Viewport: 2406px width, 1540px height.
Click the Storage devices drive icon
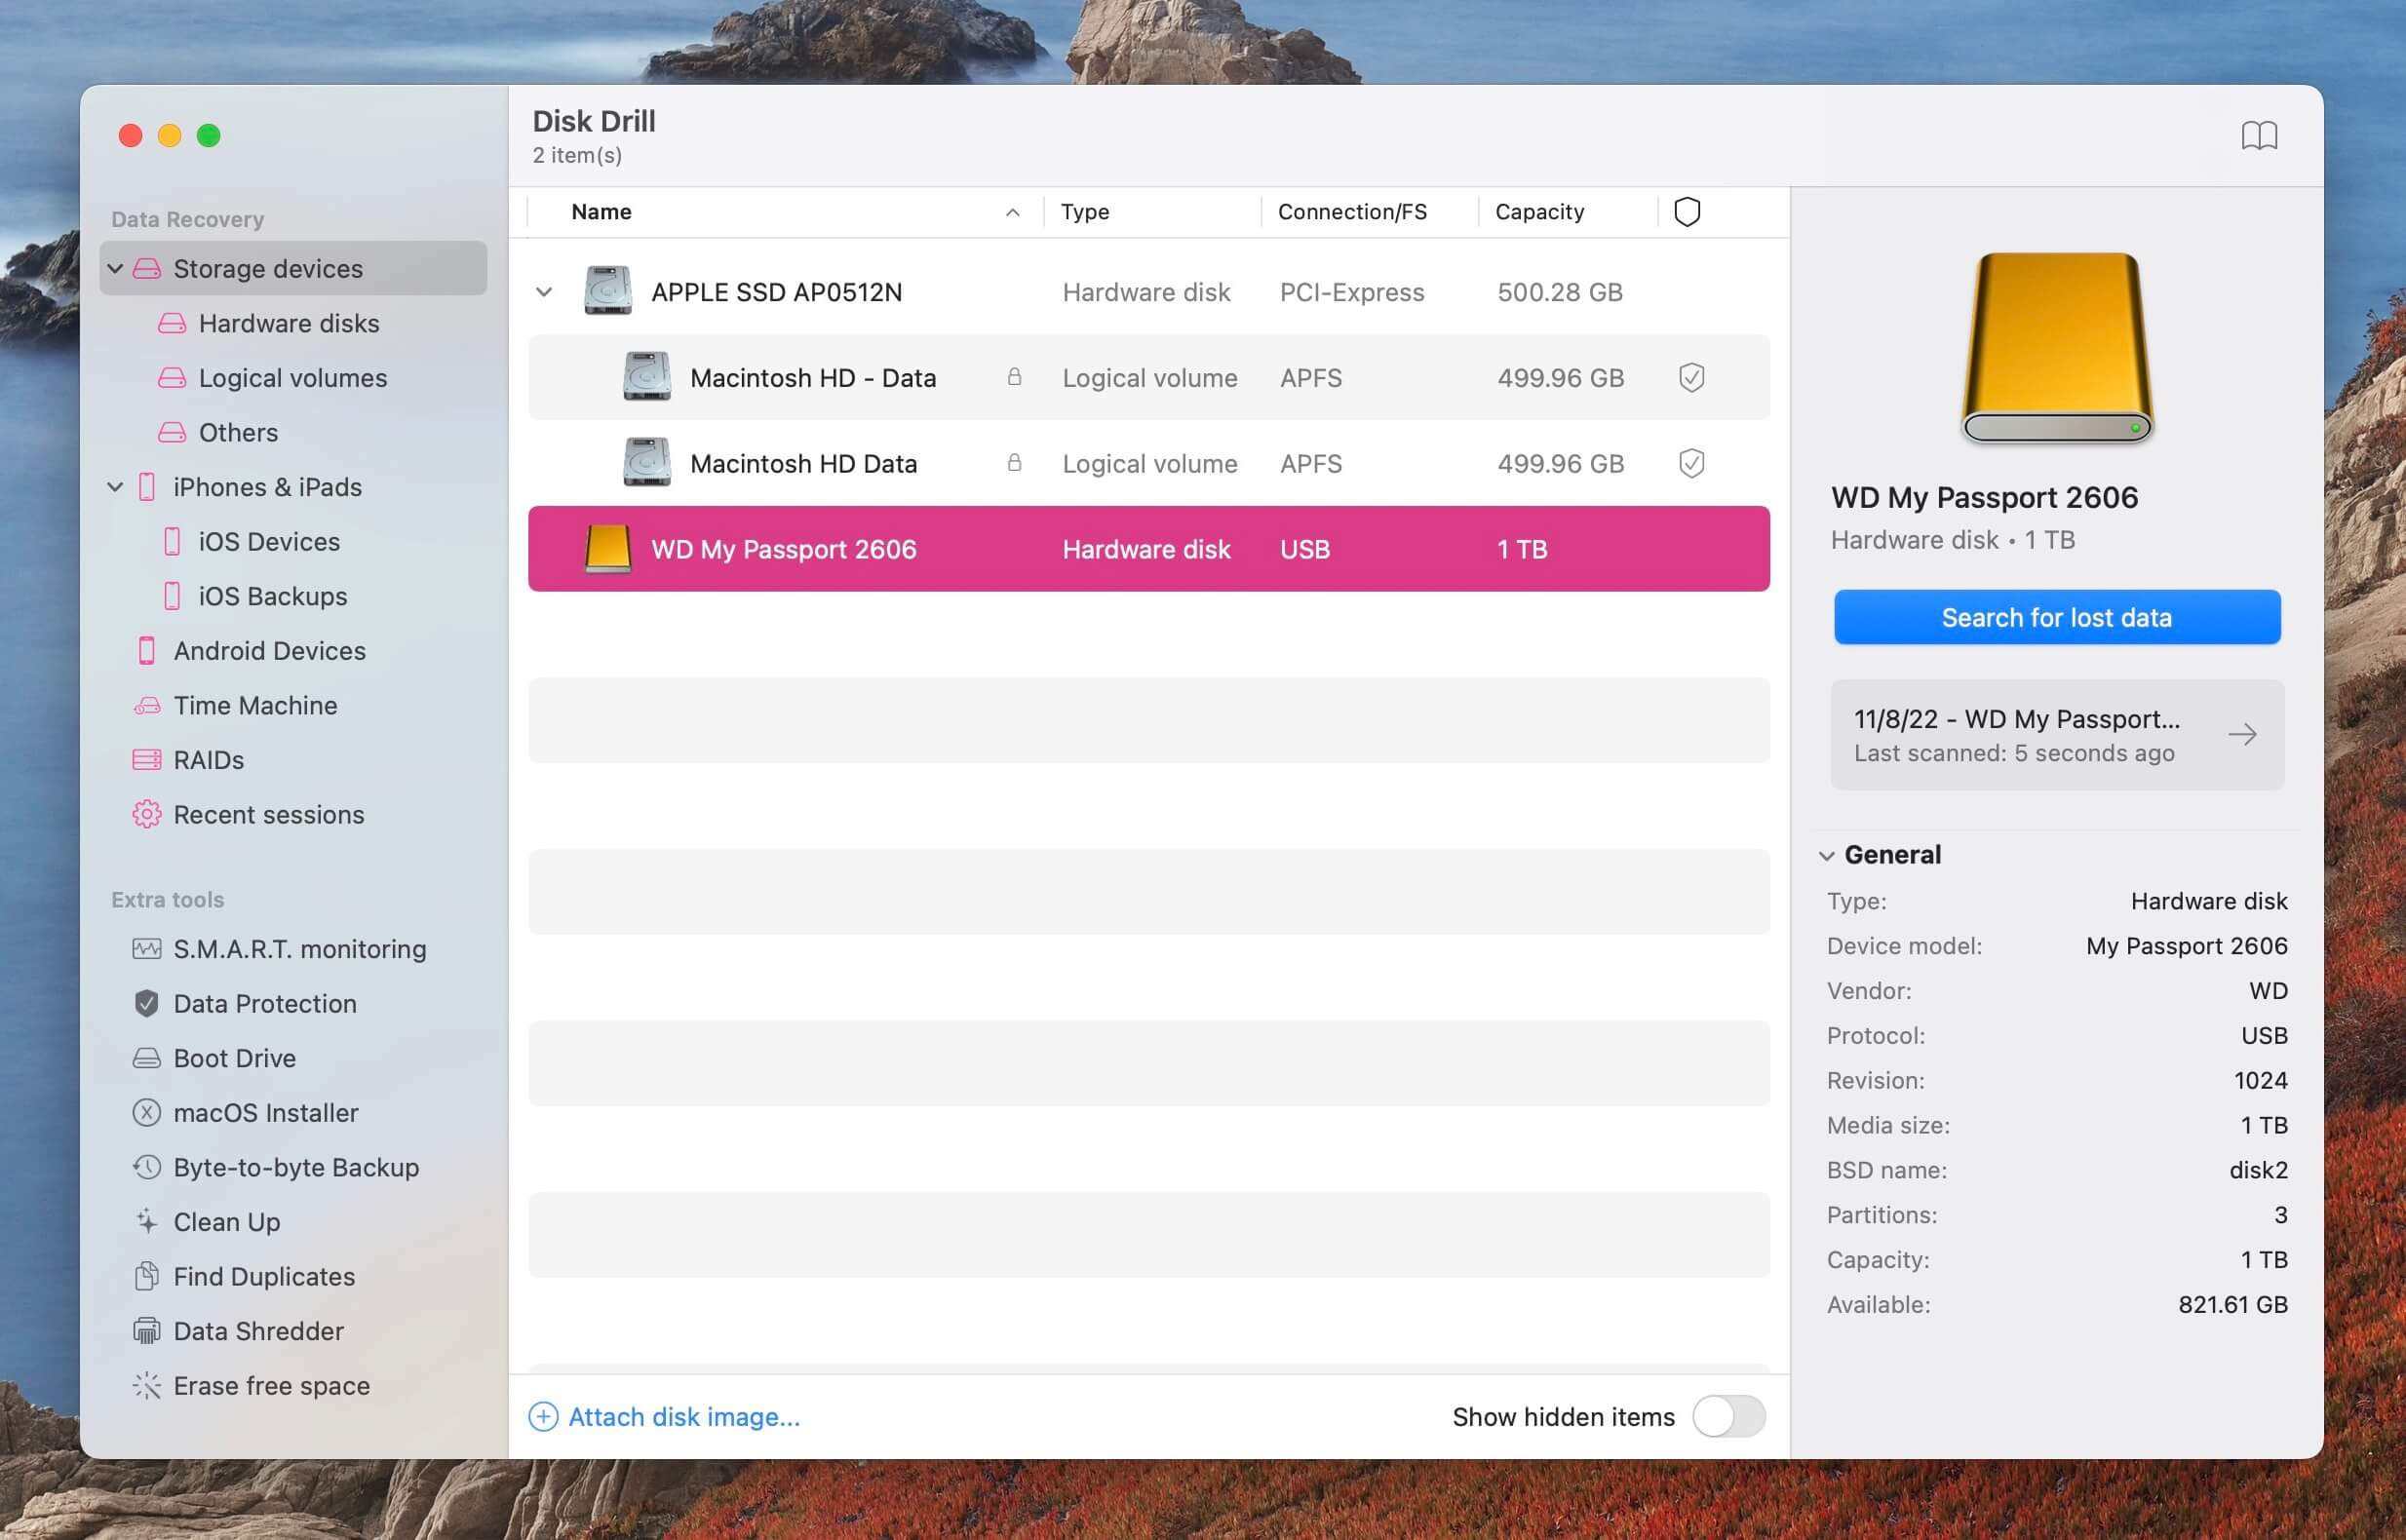coord(147,268)
